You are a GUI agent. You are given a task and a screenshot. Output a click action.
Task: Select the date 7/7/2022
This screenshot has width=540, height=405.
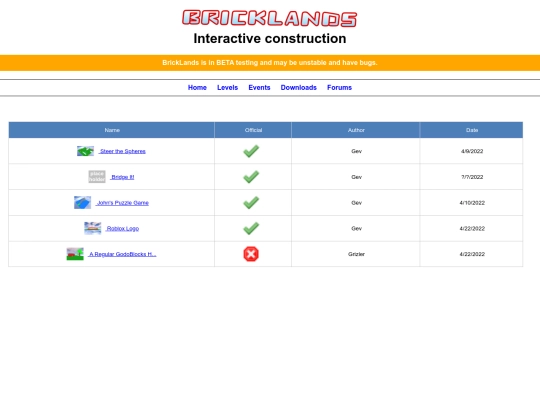(472, 177)
